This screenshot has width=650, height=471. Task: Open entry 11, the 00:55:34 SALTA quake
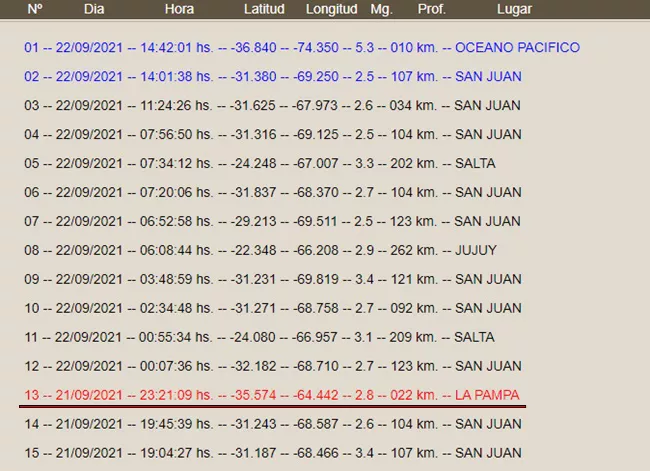260,337
